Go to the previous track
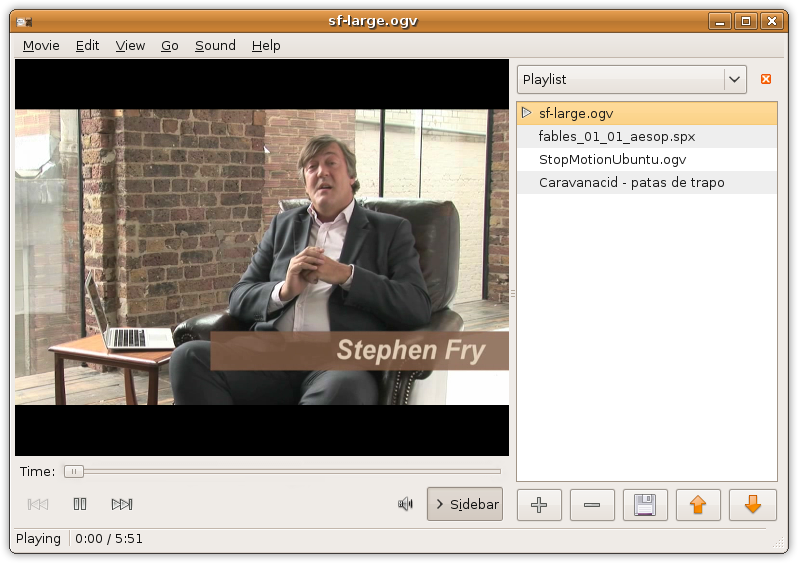This screenshot has width=798, height=563. [38, 504]
